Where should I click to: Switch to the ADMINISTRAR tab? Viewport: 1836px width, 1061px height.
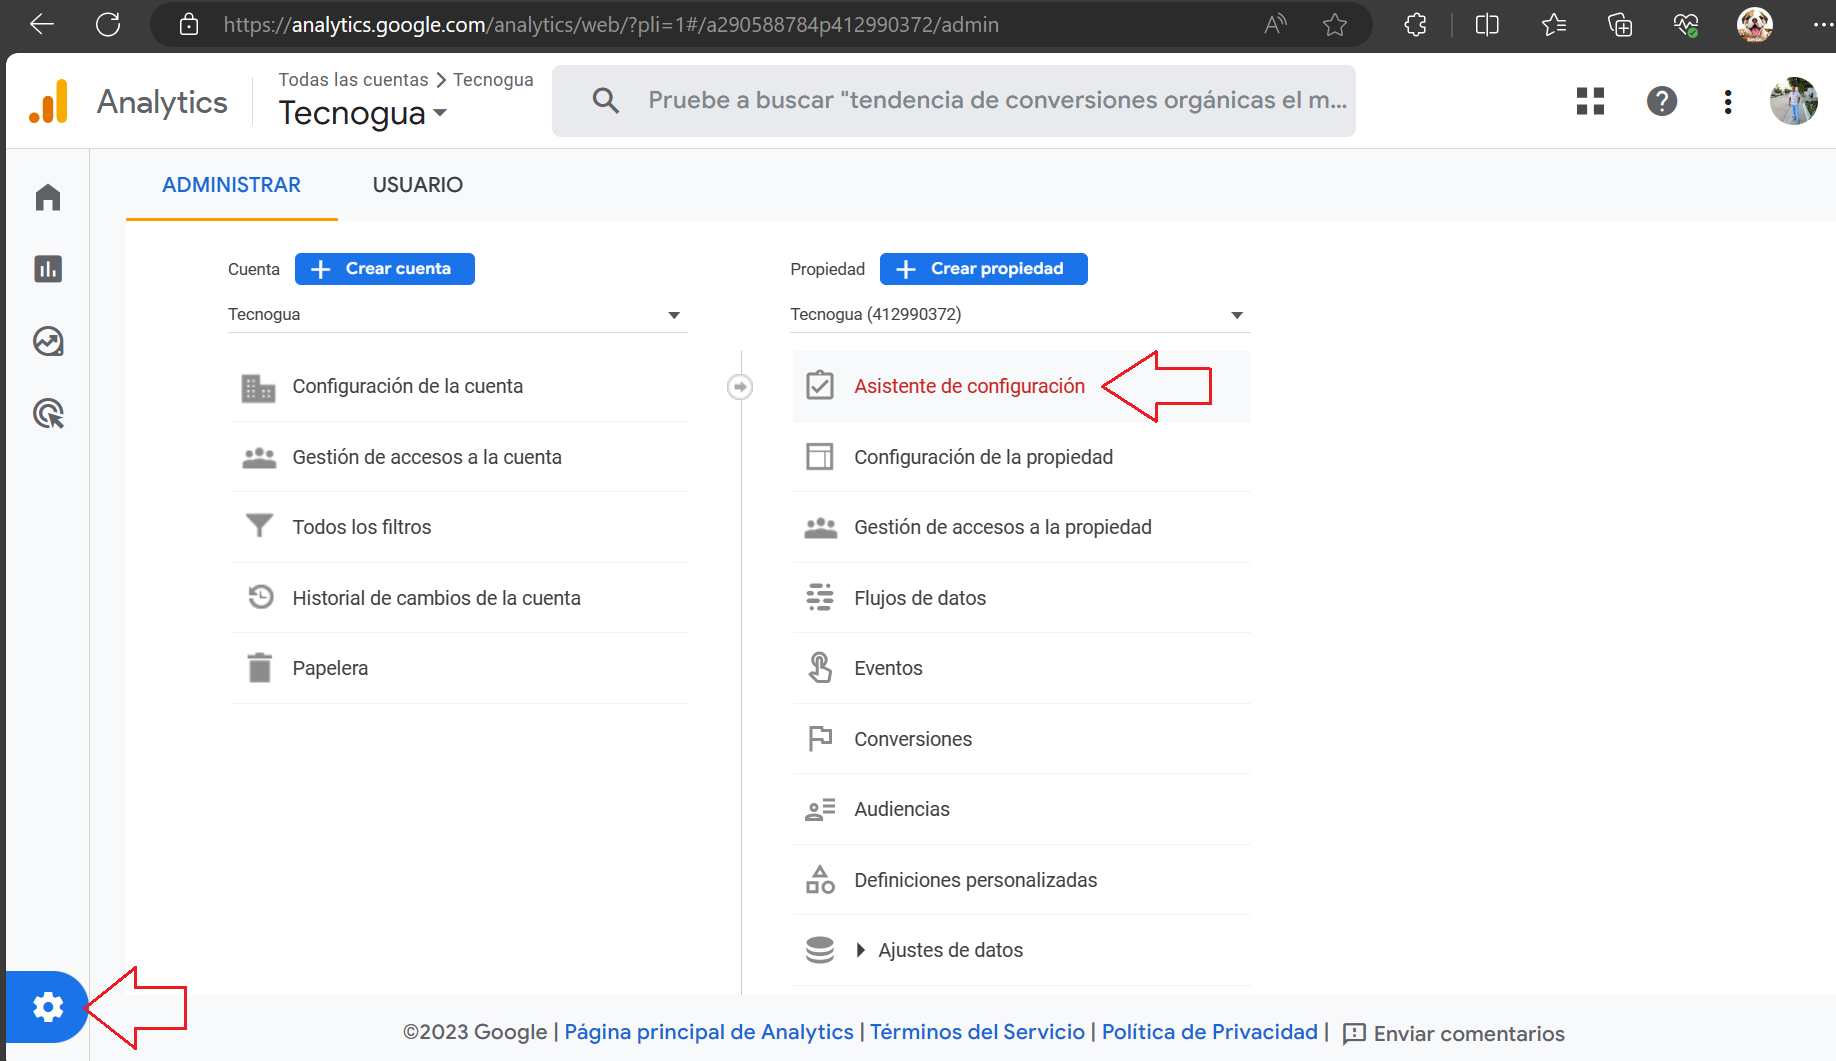pos(231,185)
